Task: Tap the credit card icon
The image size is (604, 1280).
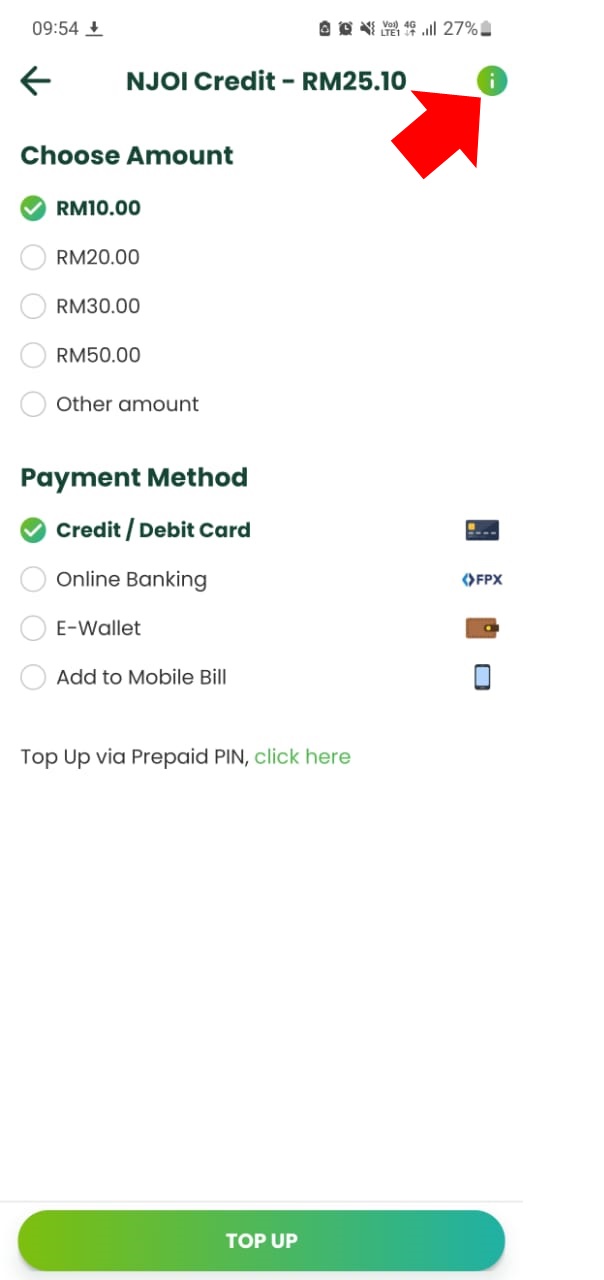Action: 482,530
